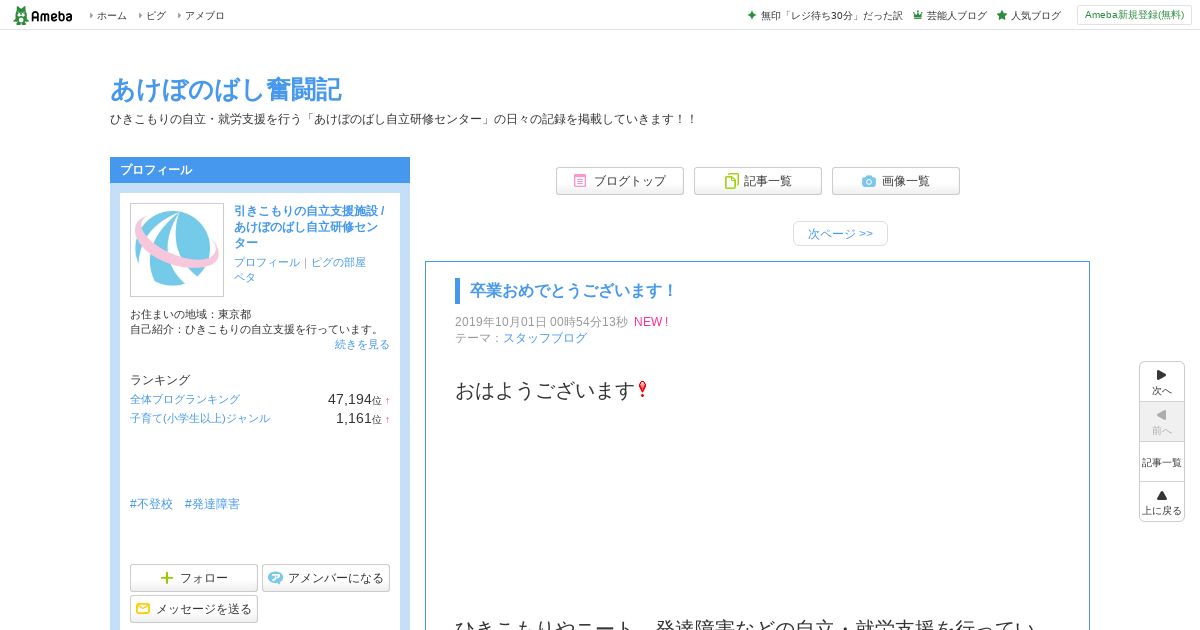Open the ピグ menu link
This screenshot has width=1200, height=630.
[156, 15]
